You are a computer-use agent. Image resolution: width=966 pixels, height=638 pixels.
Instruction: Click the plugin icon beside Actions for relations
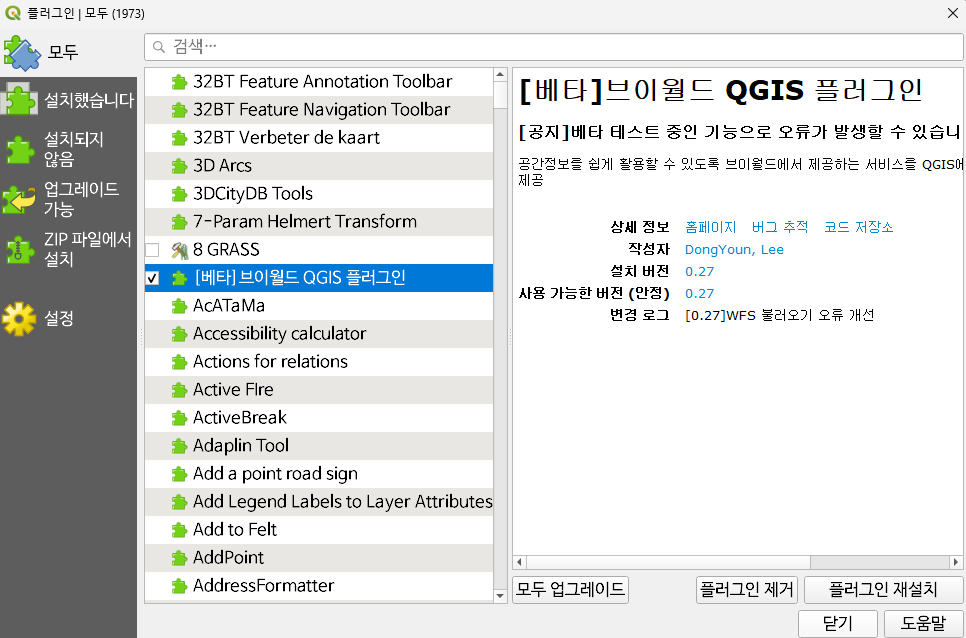[x=179, y=362]
